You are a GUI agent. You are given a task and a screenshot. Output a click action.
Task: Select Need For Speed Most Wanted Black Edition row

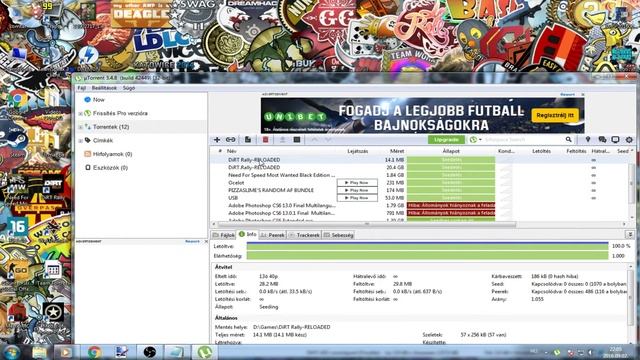click(420, 175)
